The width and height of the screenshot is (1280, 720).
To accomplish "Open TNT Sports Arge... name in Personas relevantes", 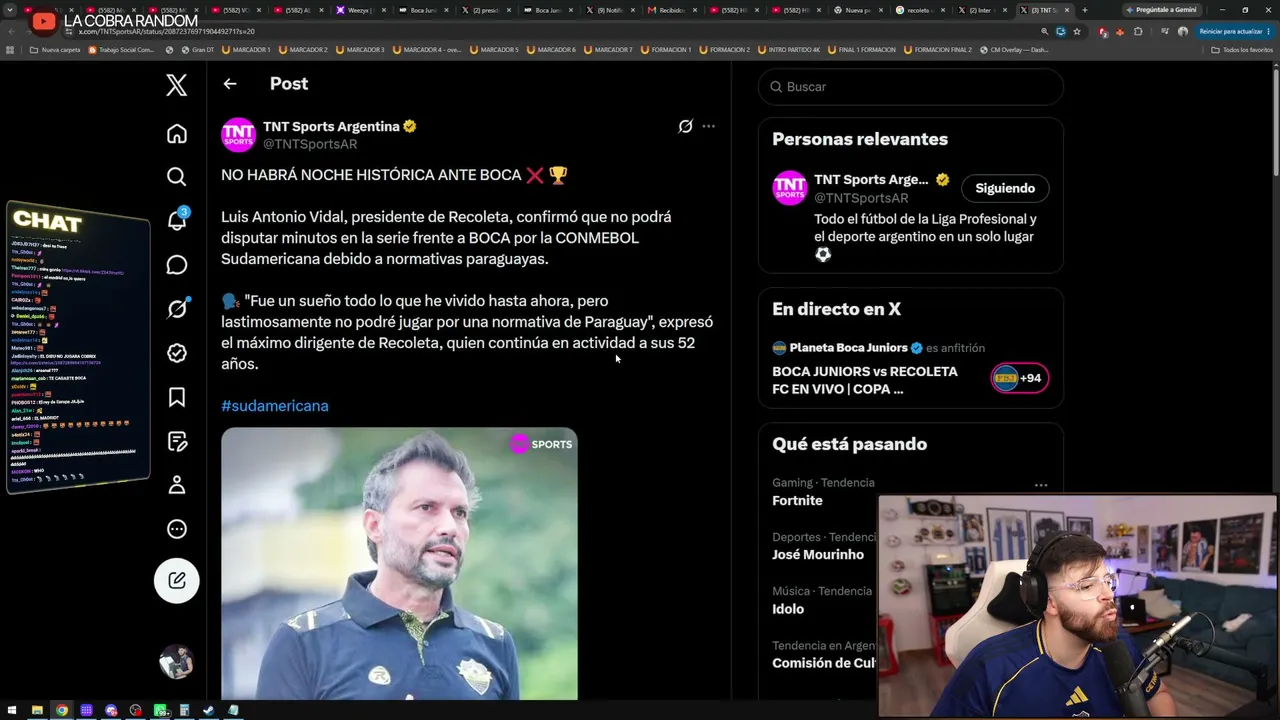I will tap(871, 179).
